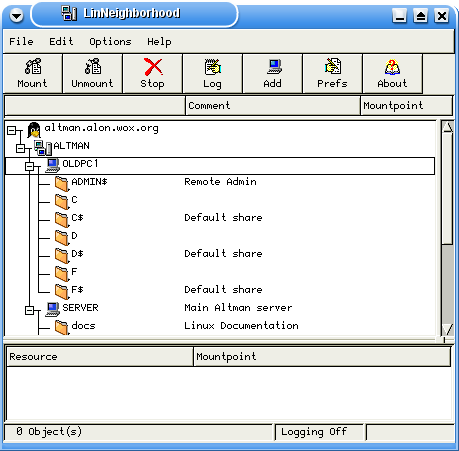The height and width of the screenshot is (451, 459).
Task: Open the Options menu
Action: [x=110, y=41]
